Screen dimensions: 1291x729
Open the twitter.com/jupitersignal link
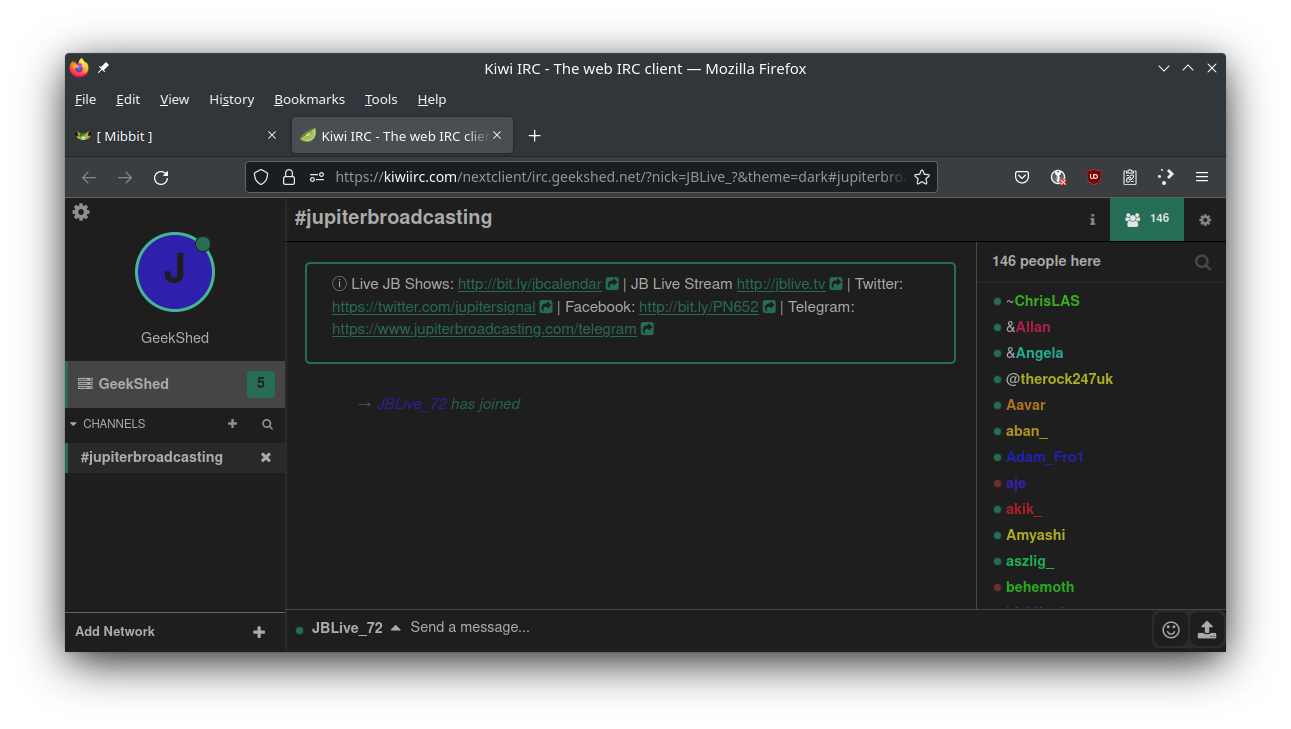(x=434, y=307)
